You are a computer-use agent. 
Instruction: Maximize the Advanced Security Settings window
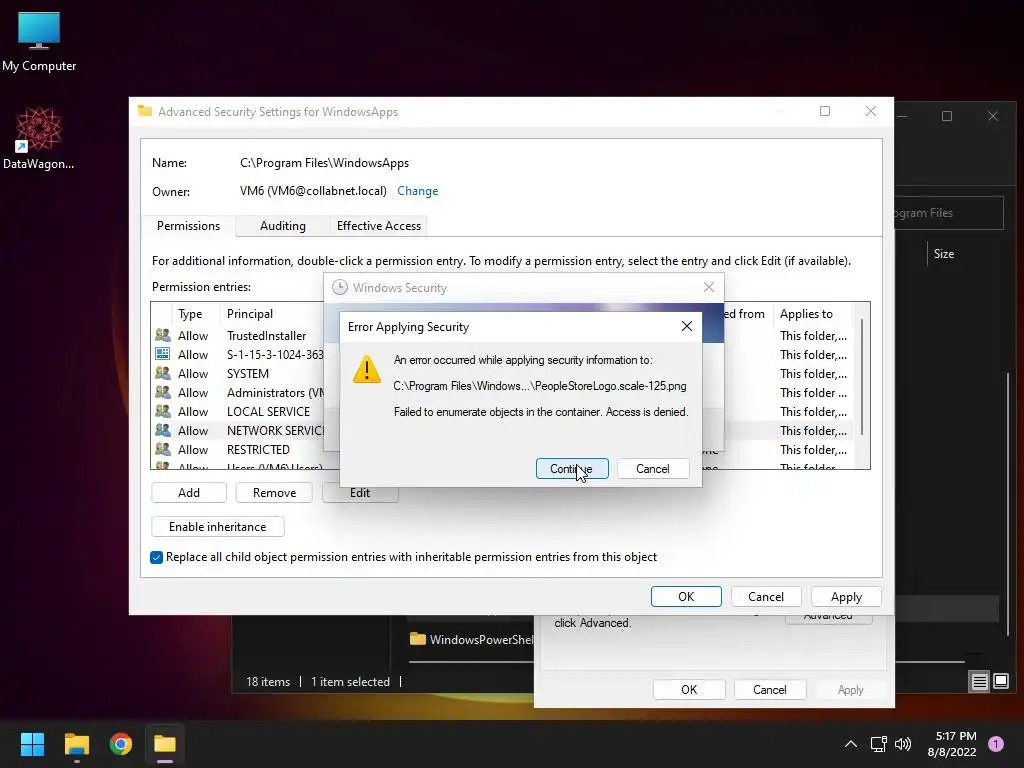point(825,111)
